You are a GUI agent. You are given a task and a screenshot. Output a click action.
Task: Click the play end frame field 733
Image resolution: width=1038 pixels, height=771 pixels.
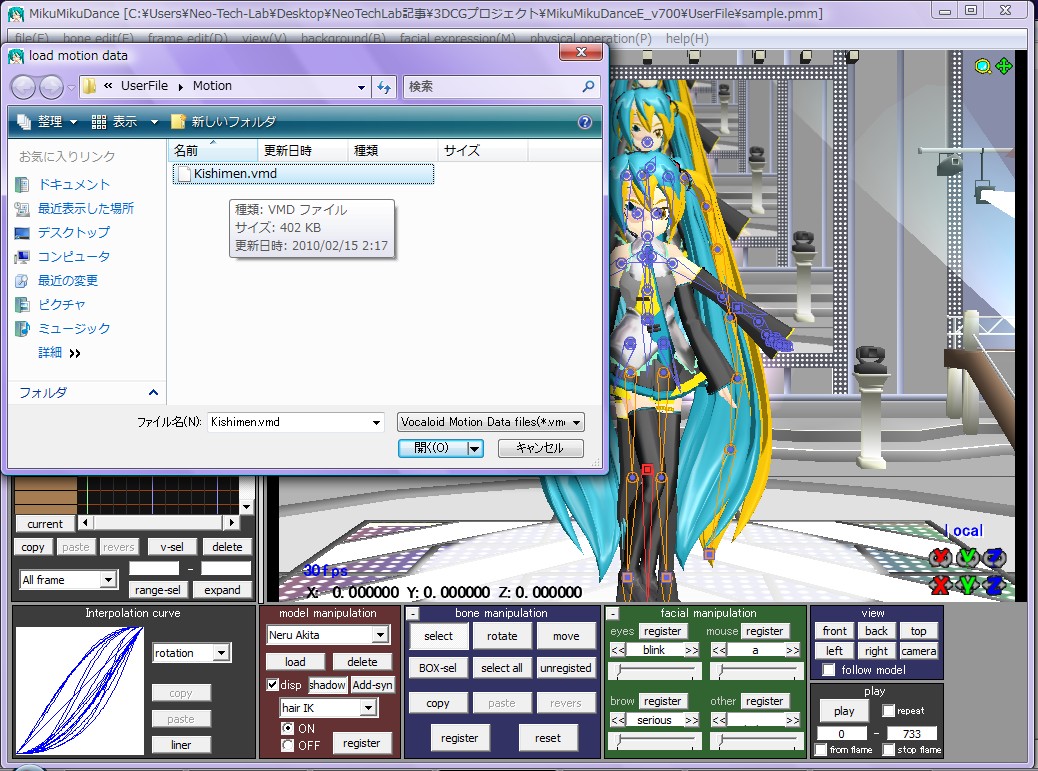[912, 733]
